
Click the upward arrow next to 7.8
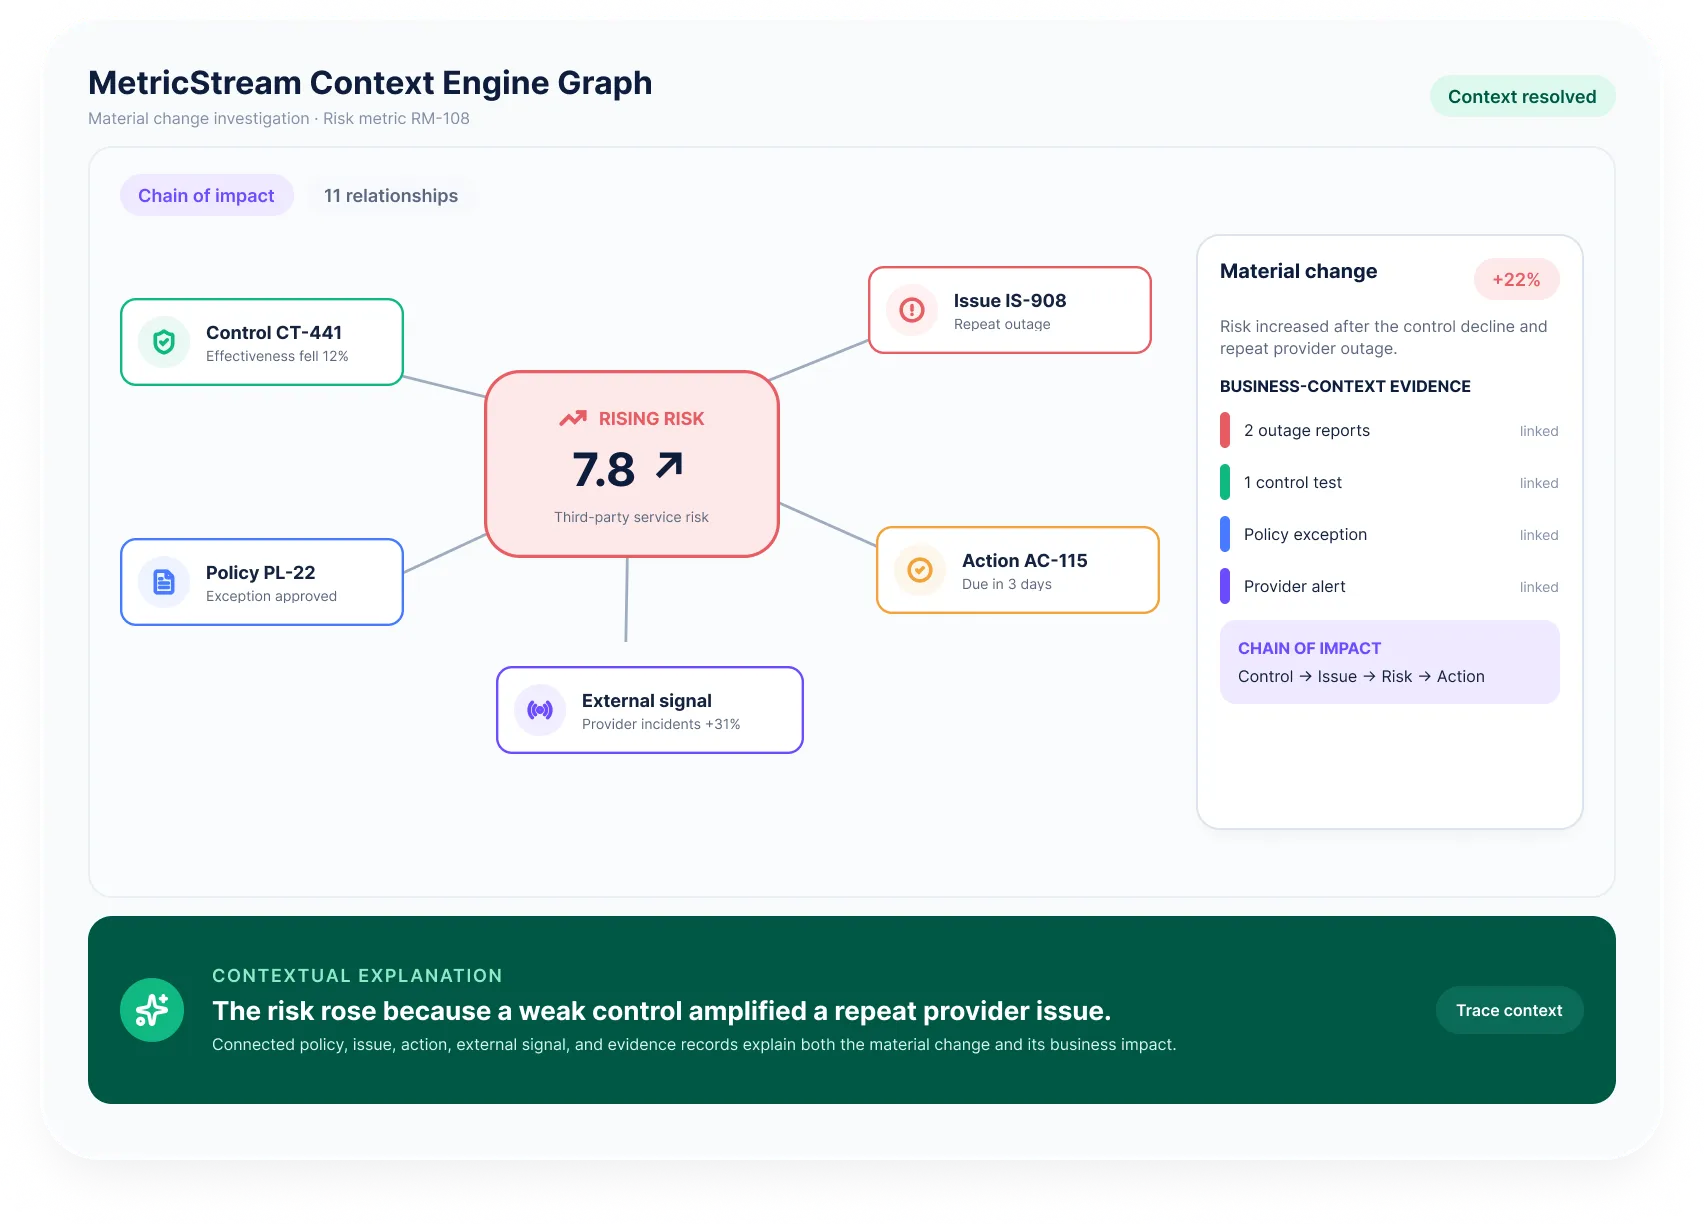[669, 465]
